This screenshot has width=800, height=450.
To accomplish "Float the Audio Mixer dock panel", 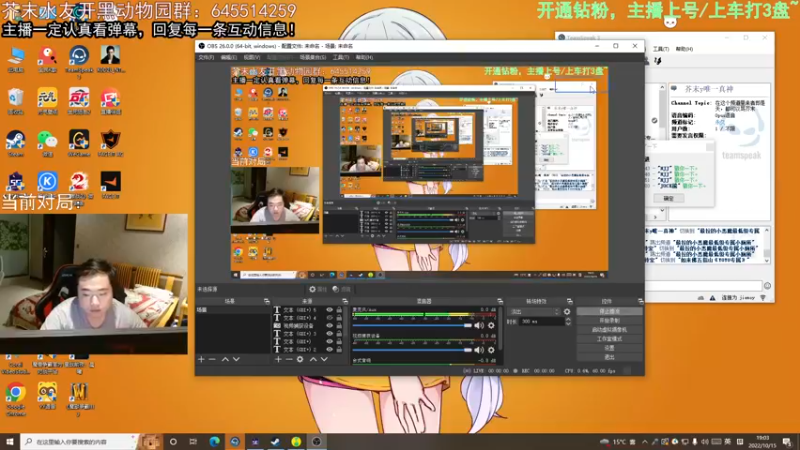I will point(500,301).
